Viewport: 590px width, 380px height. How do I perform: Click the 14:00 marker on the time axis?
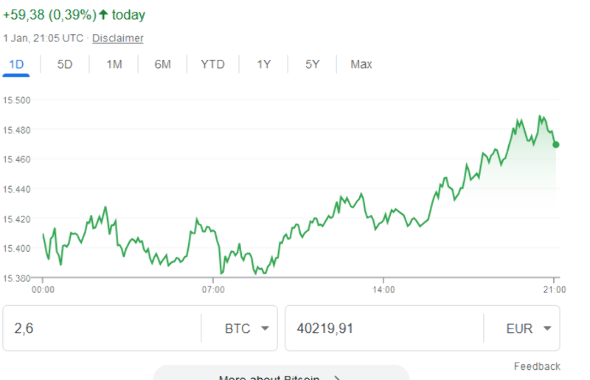click(384, 289)
